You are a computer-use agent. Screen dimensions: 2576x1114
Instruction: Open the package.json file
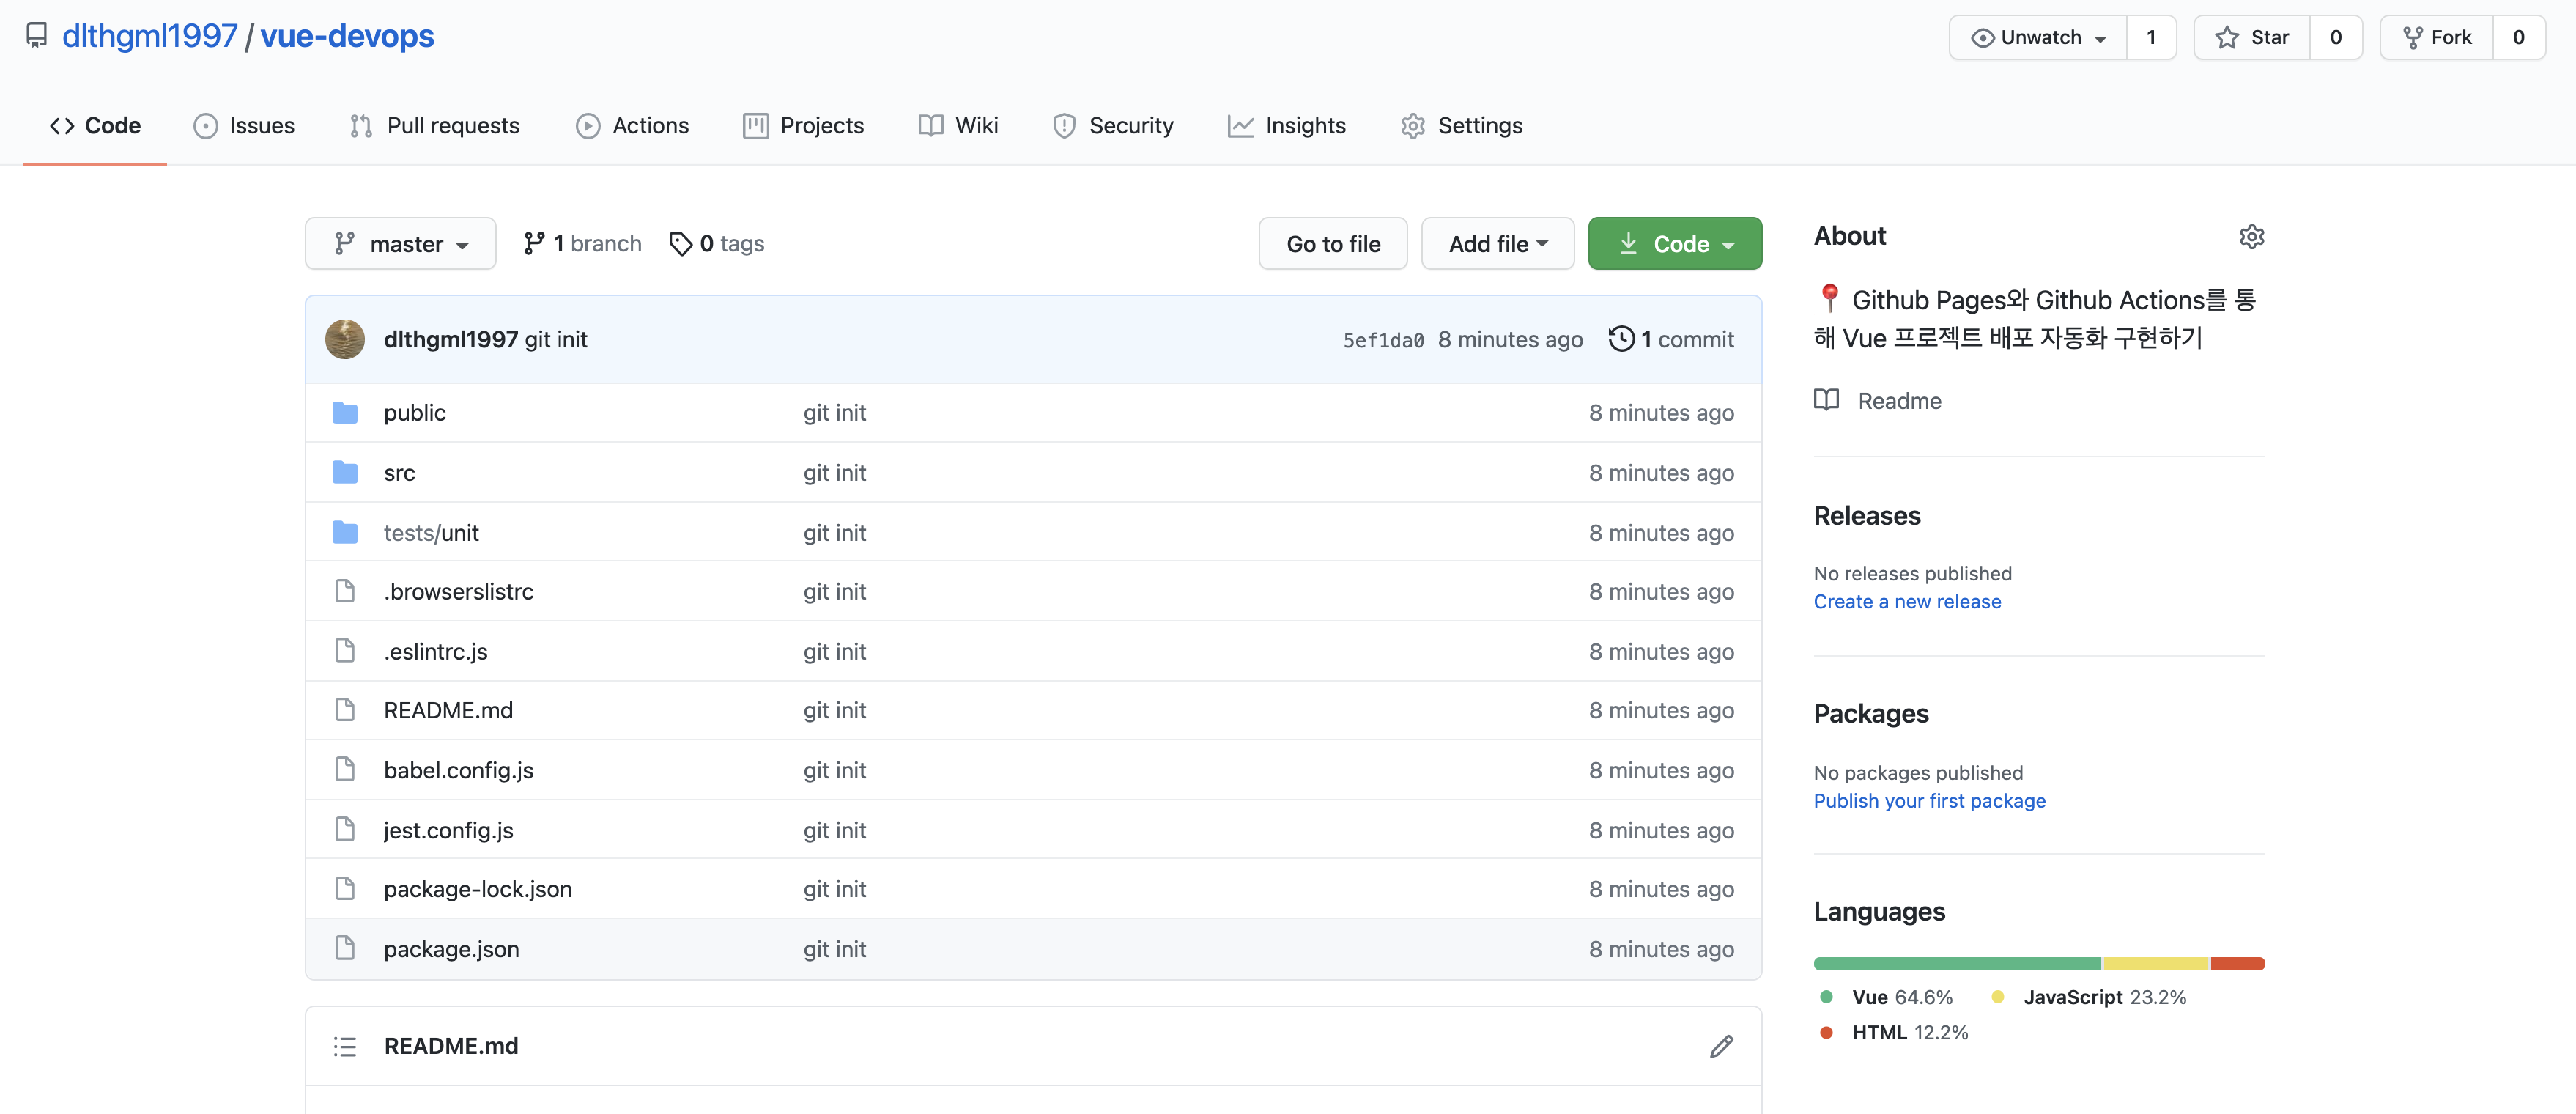click(451, 949)
